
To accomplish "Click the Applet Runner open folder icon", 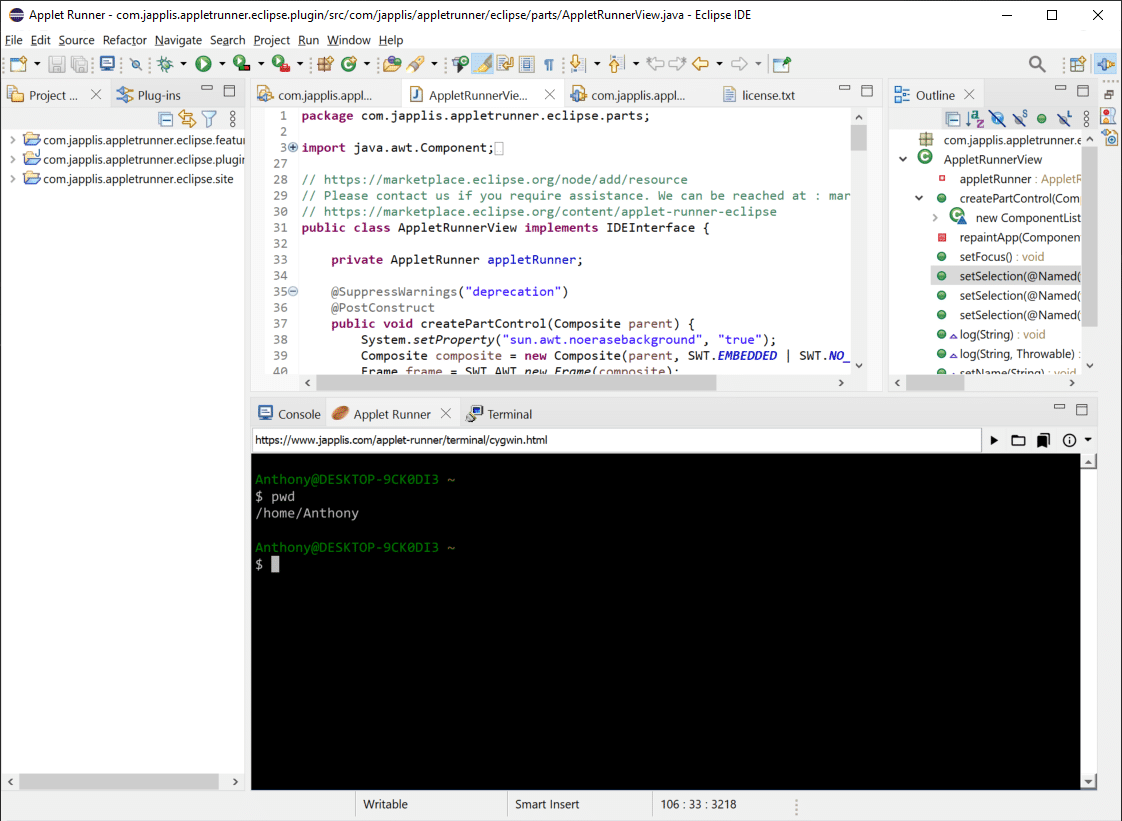I will [1018, 440].
